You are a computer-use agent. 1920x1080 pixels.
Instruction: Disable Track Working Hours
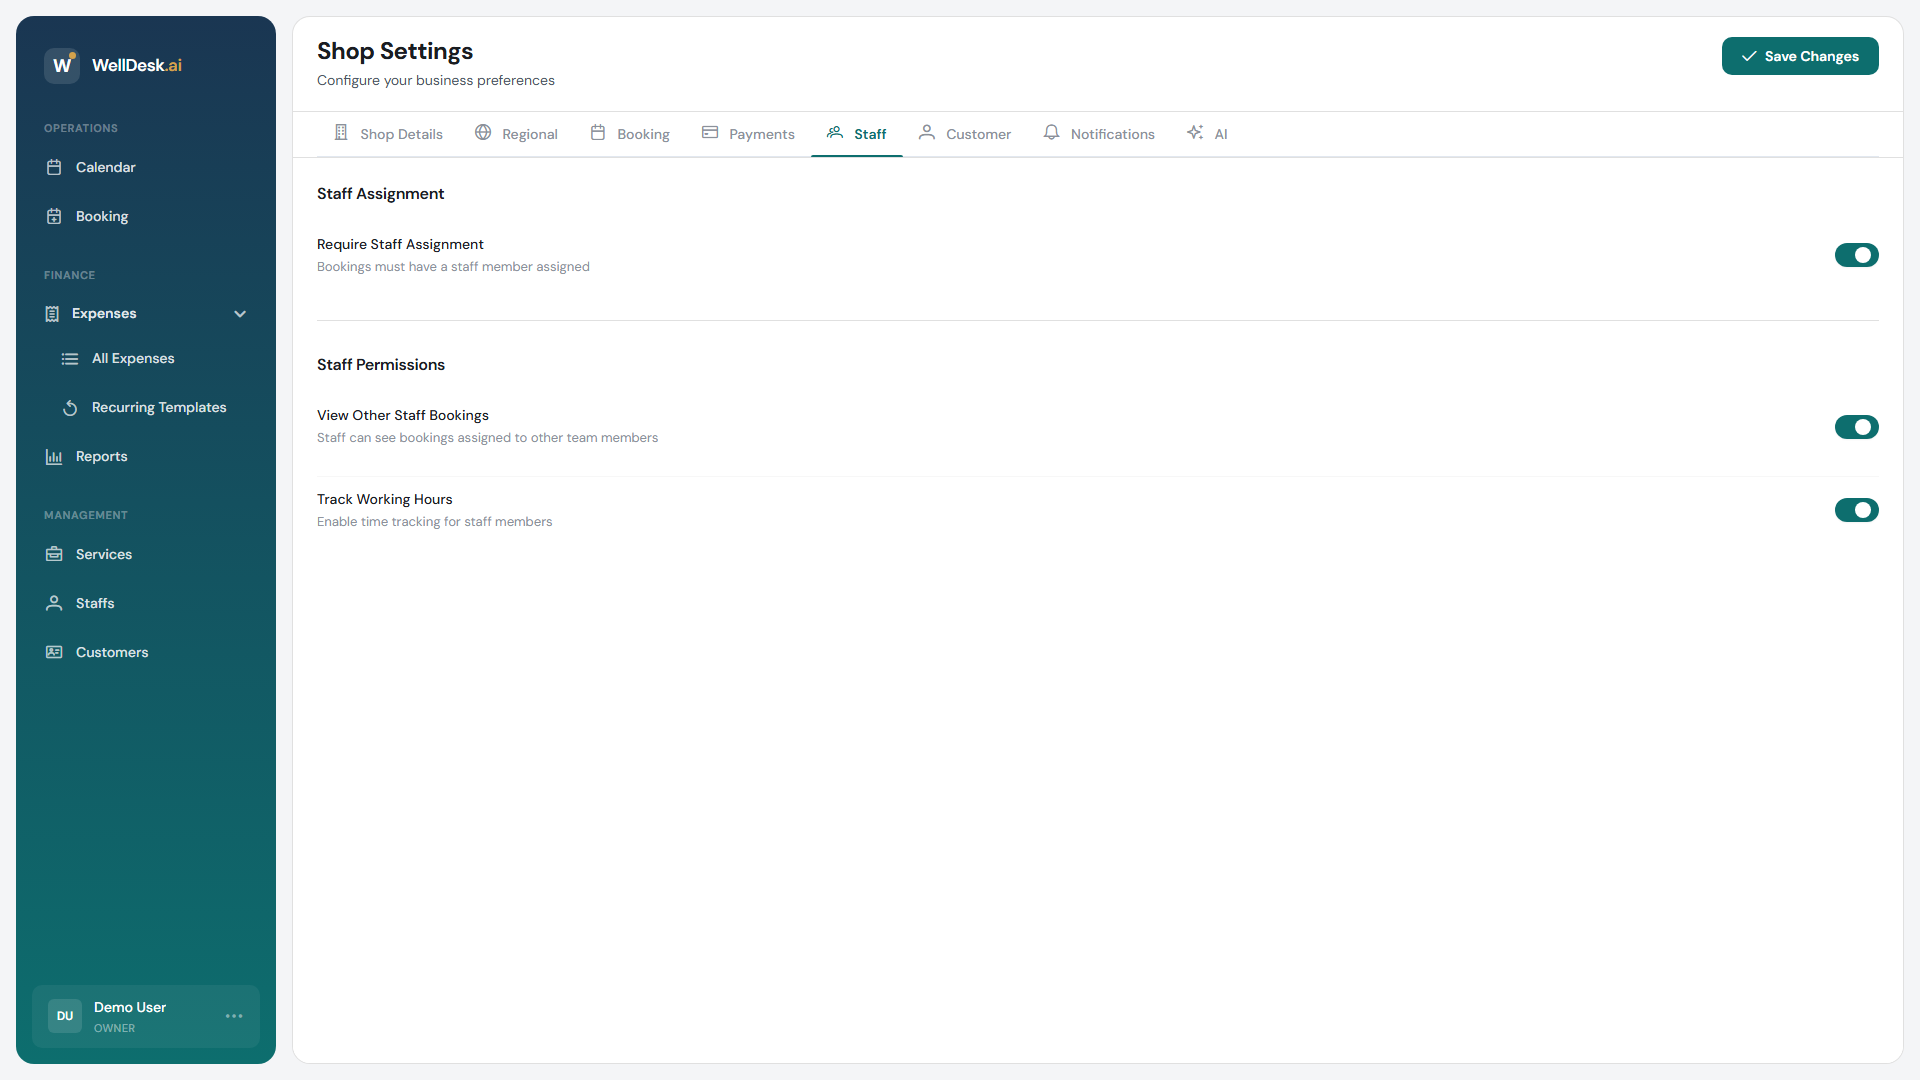click(1857, 510)
